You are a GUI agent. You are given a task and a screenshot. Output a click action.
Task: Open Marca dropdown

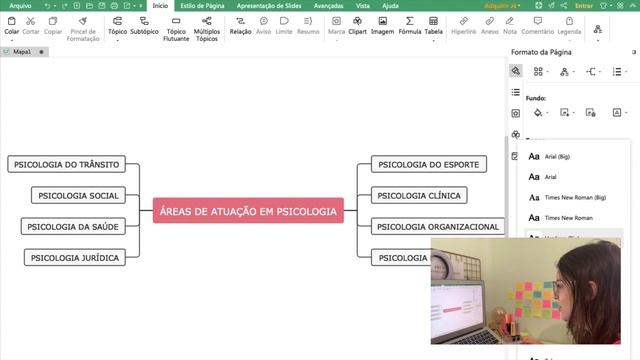[x=336, y=40]
